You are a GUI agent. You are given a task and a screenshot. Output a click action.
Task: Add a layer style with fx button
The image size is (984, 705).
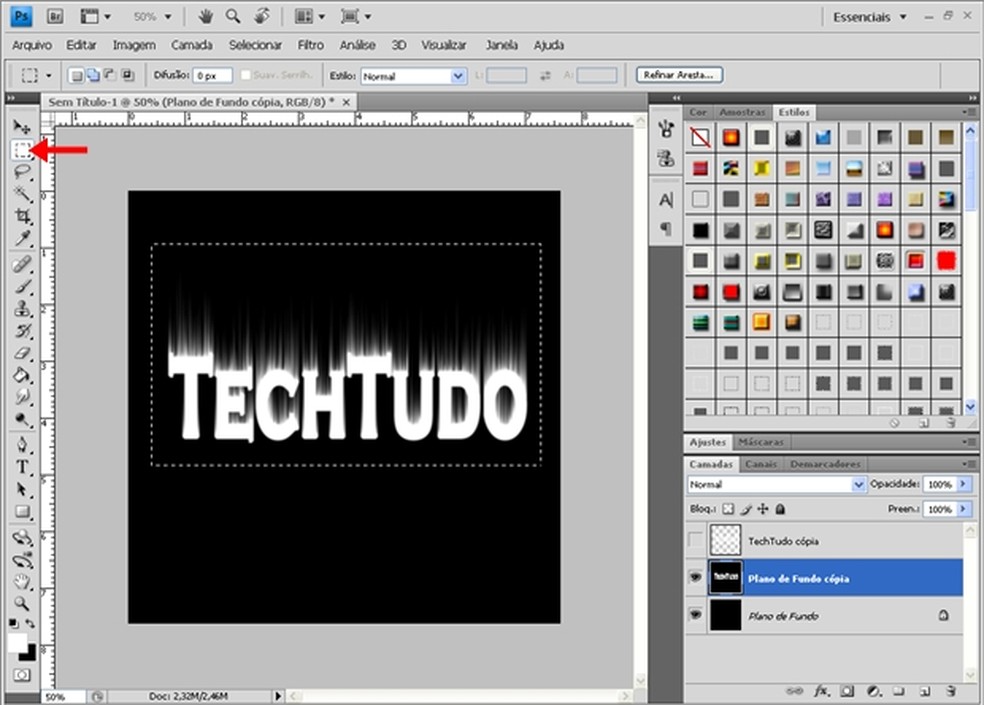coord(822,690)
